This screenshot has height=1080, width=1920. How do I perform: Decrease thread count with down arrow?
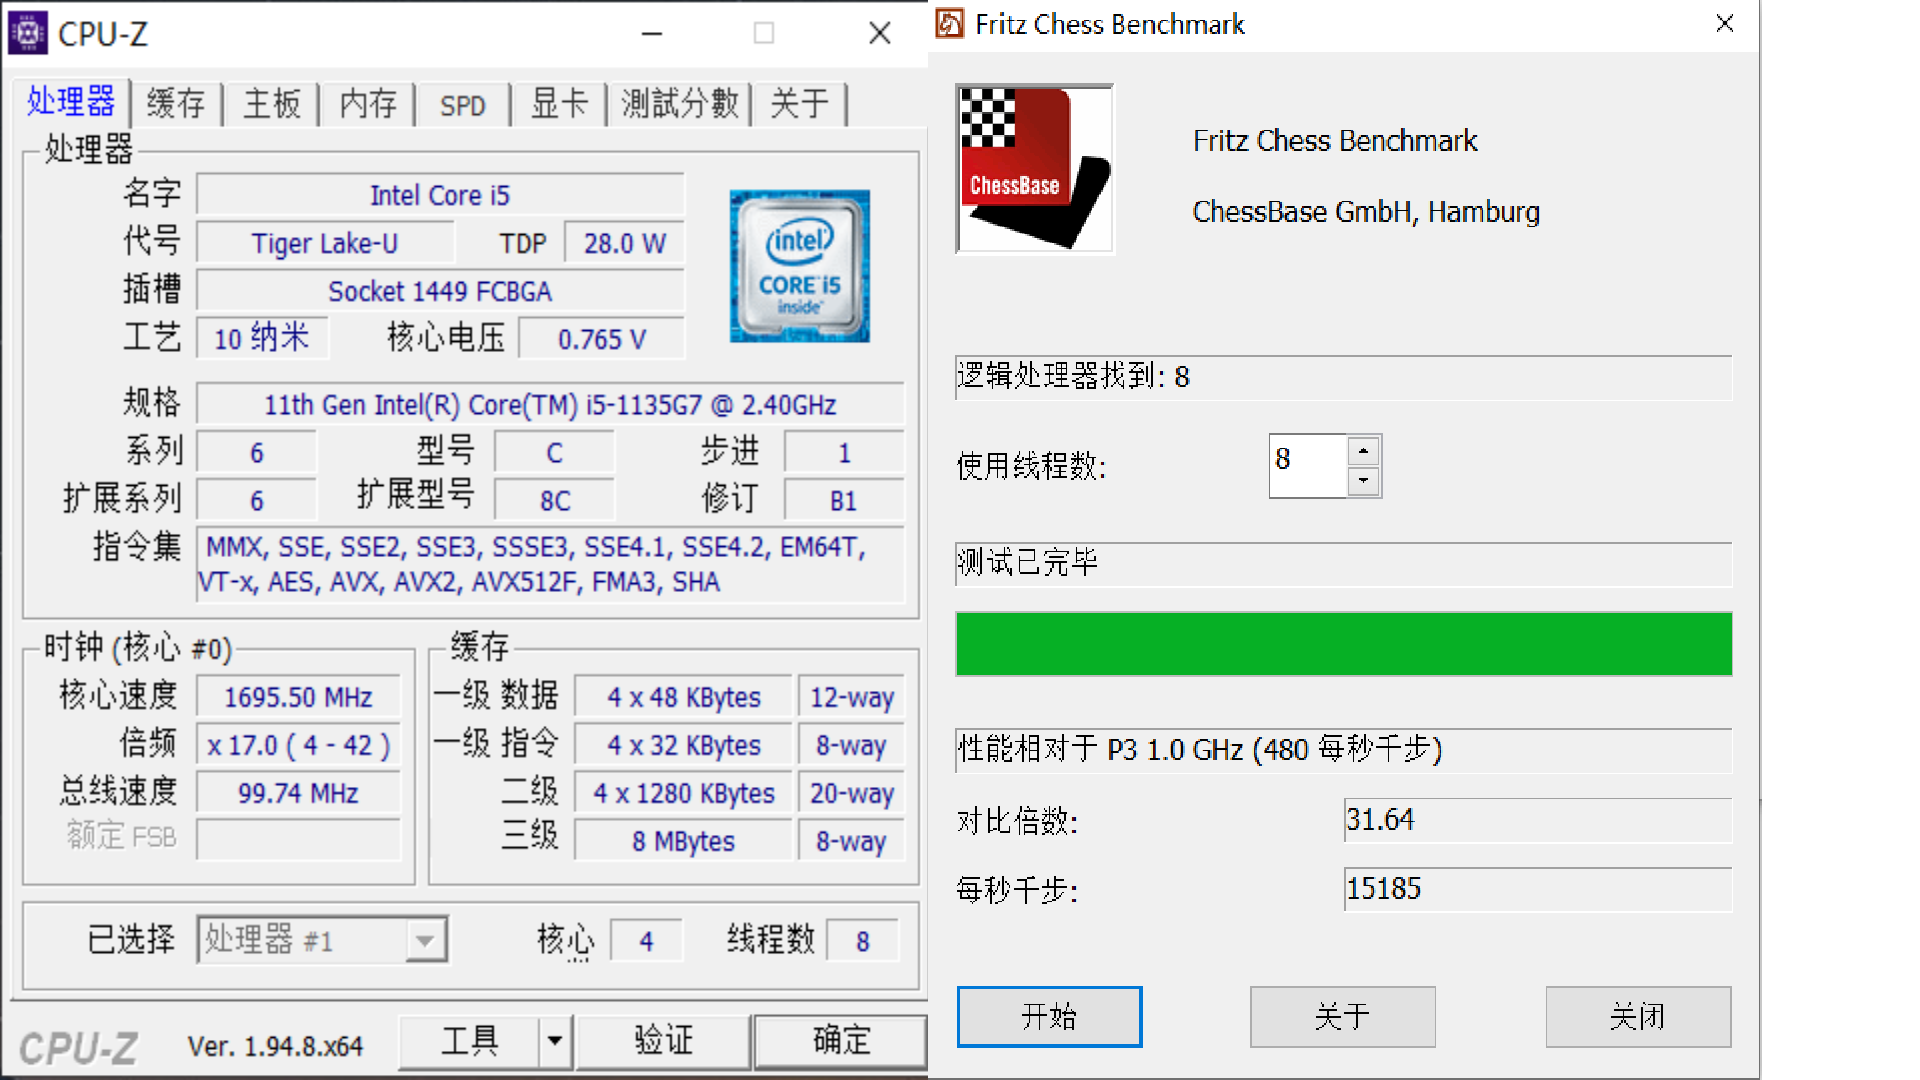click(x=1363, y=481)
